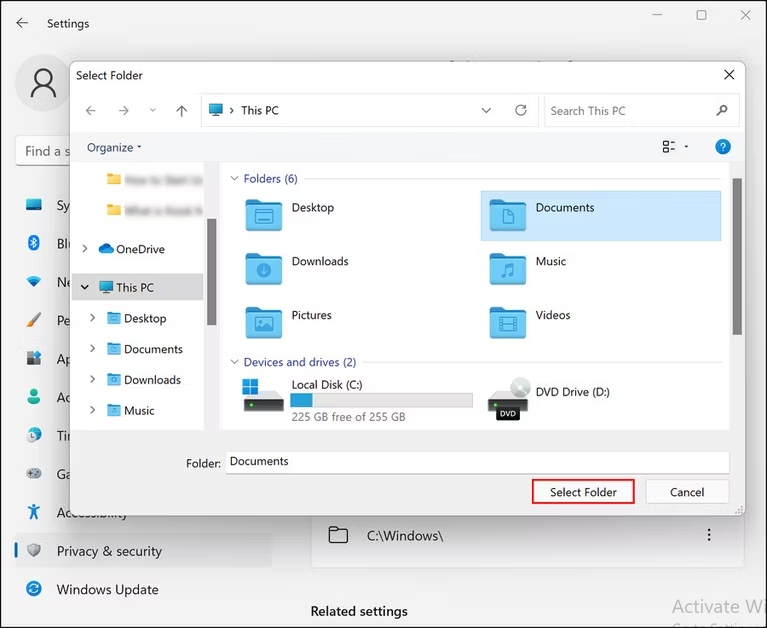The height and width of the screenshot is (628, 767).
Task: Go forward in Select Folder dialog
Action: 123,111
